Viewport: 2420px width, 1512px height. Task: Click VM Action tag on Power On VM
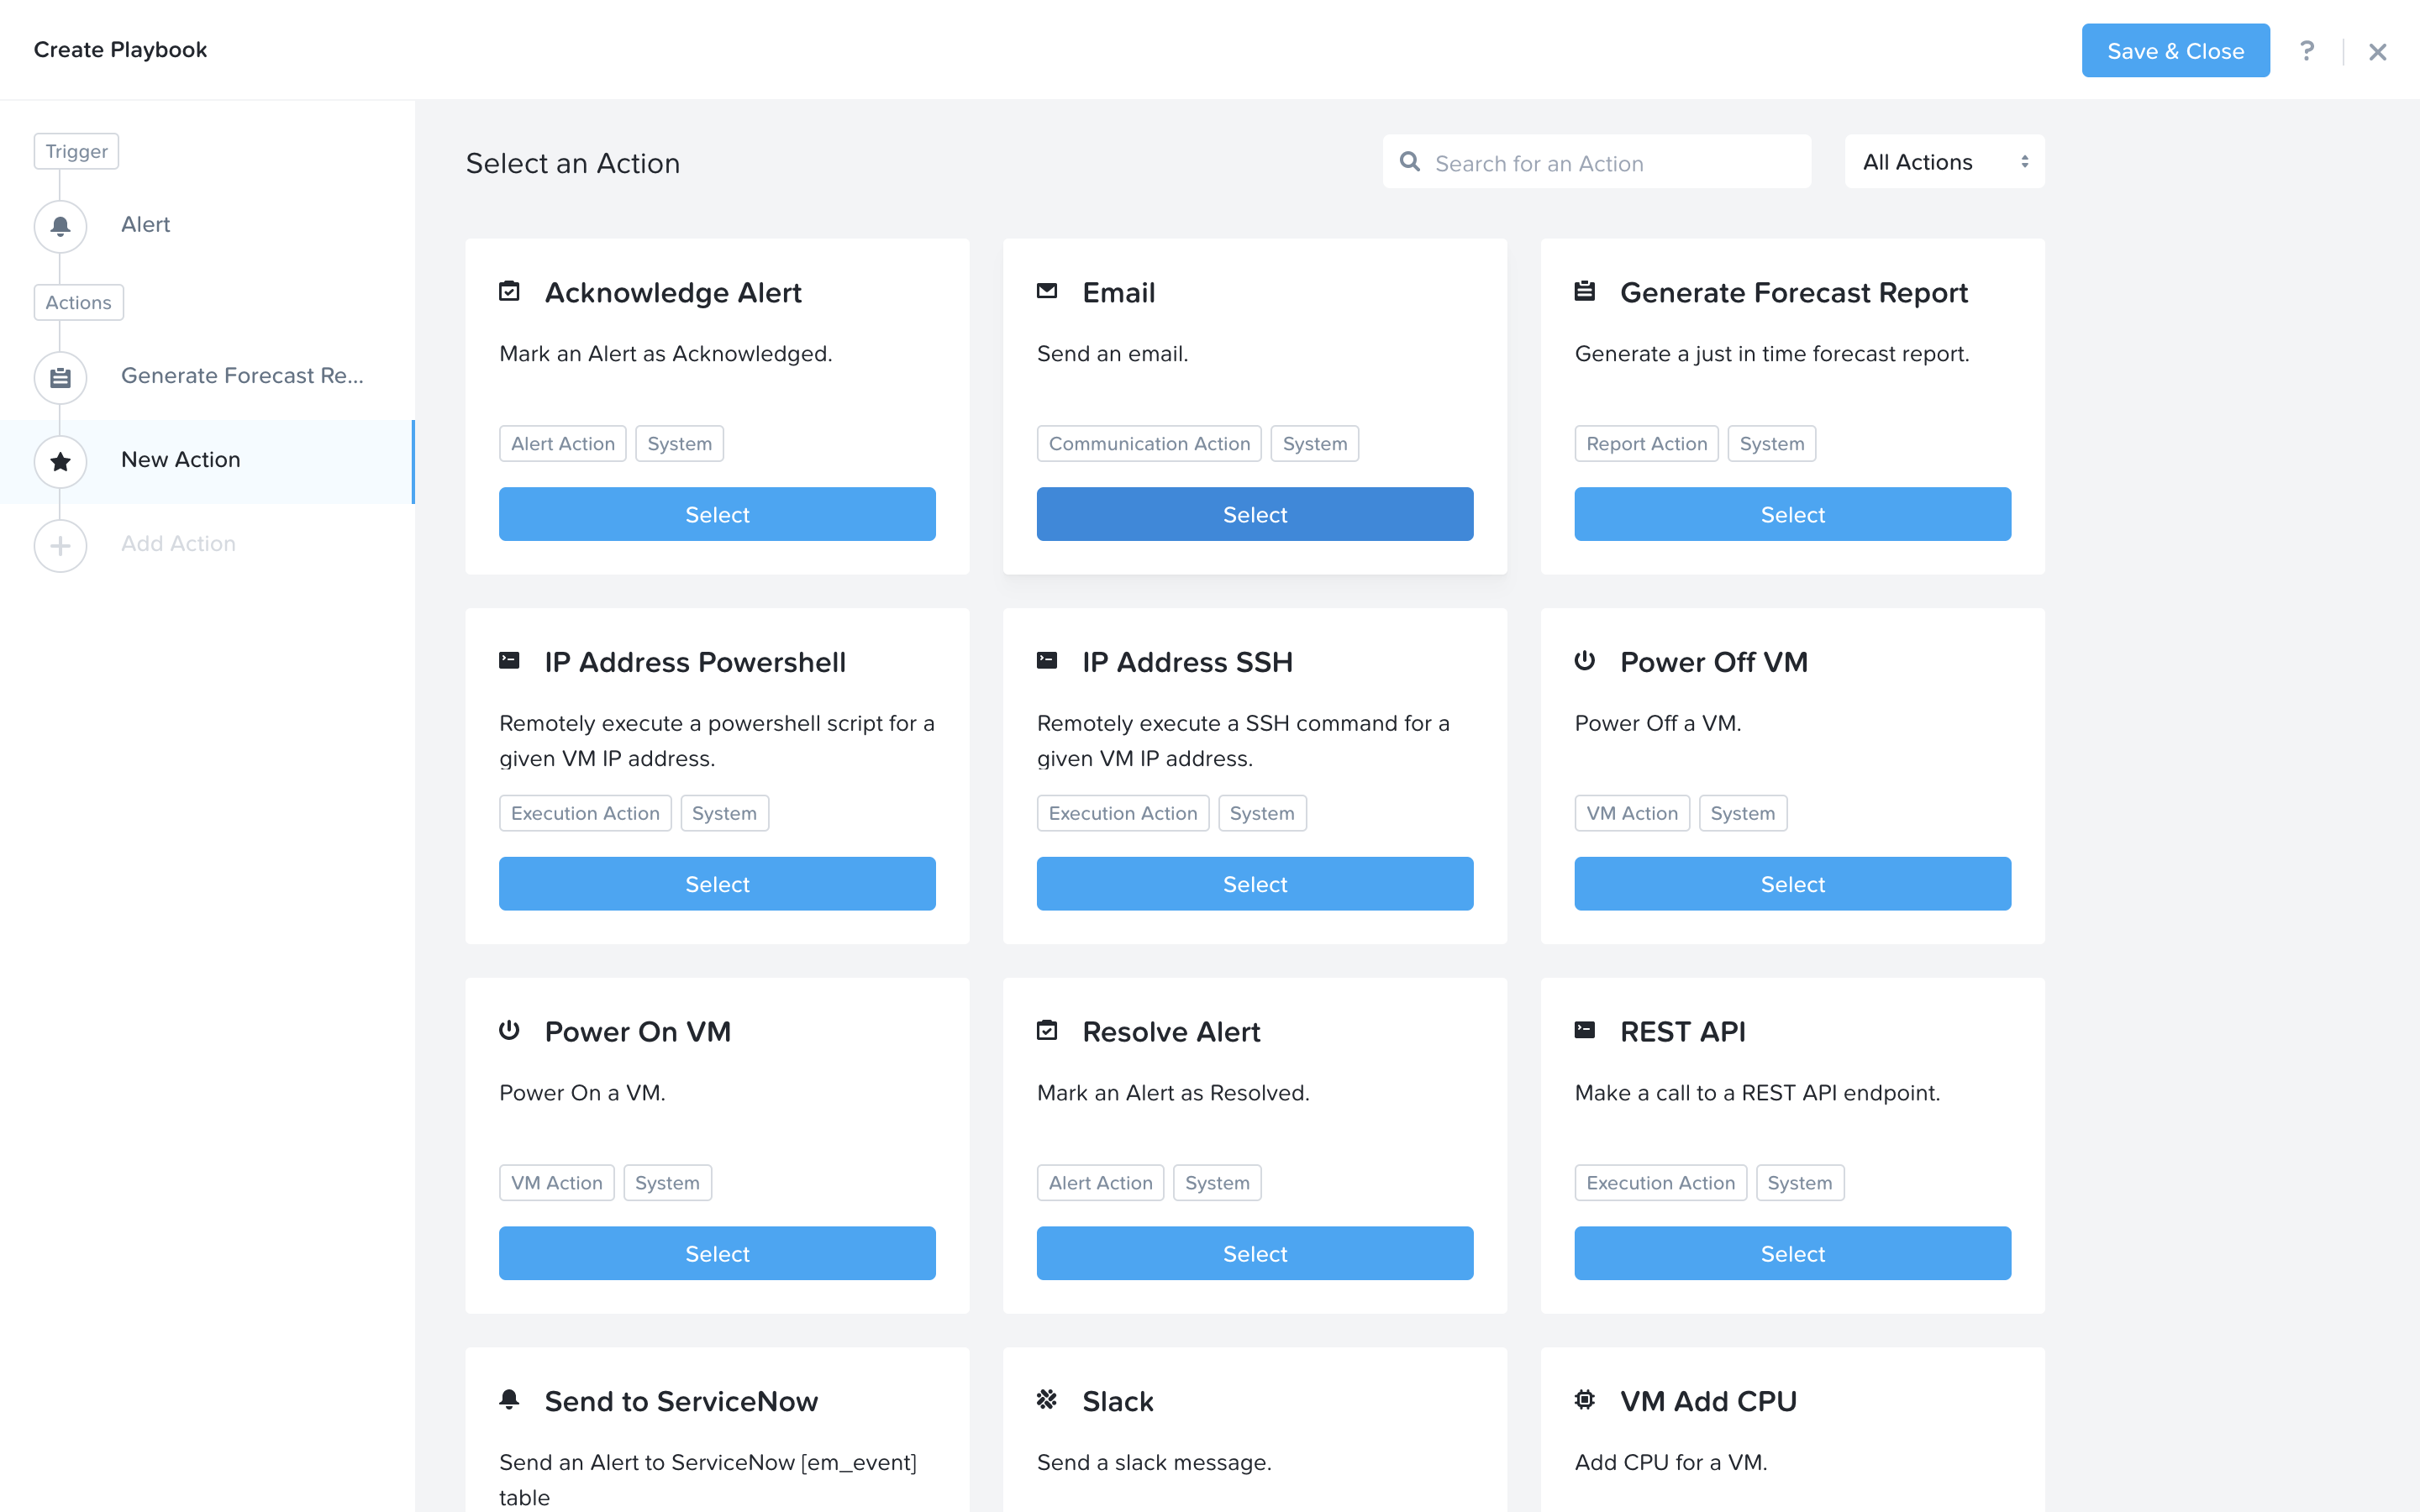556,1183
